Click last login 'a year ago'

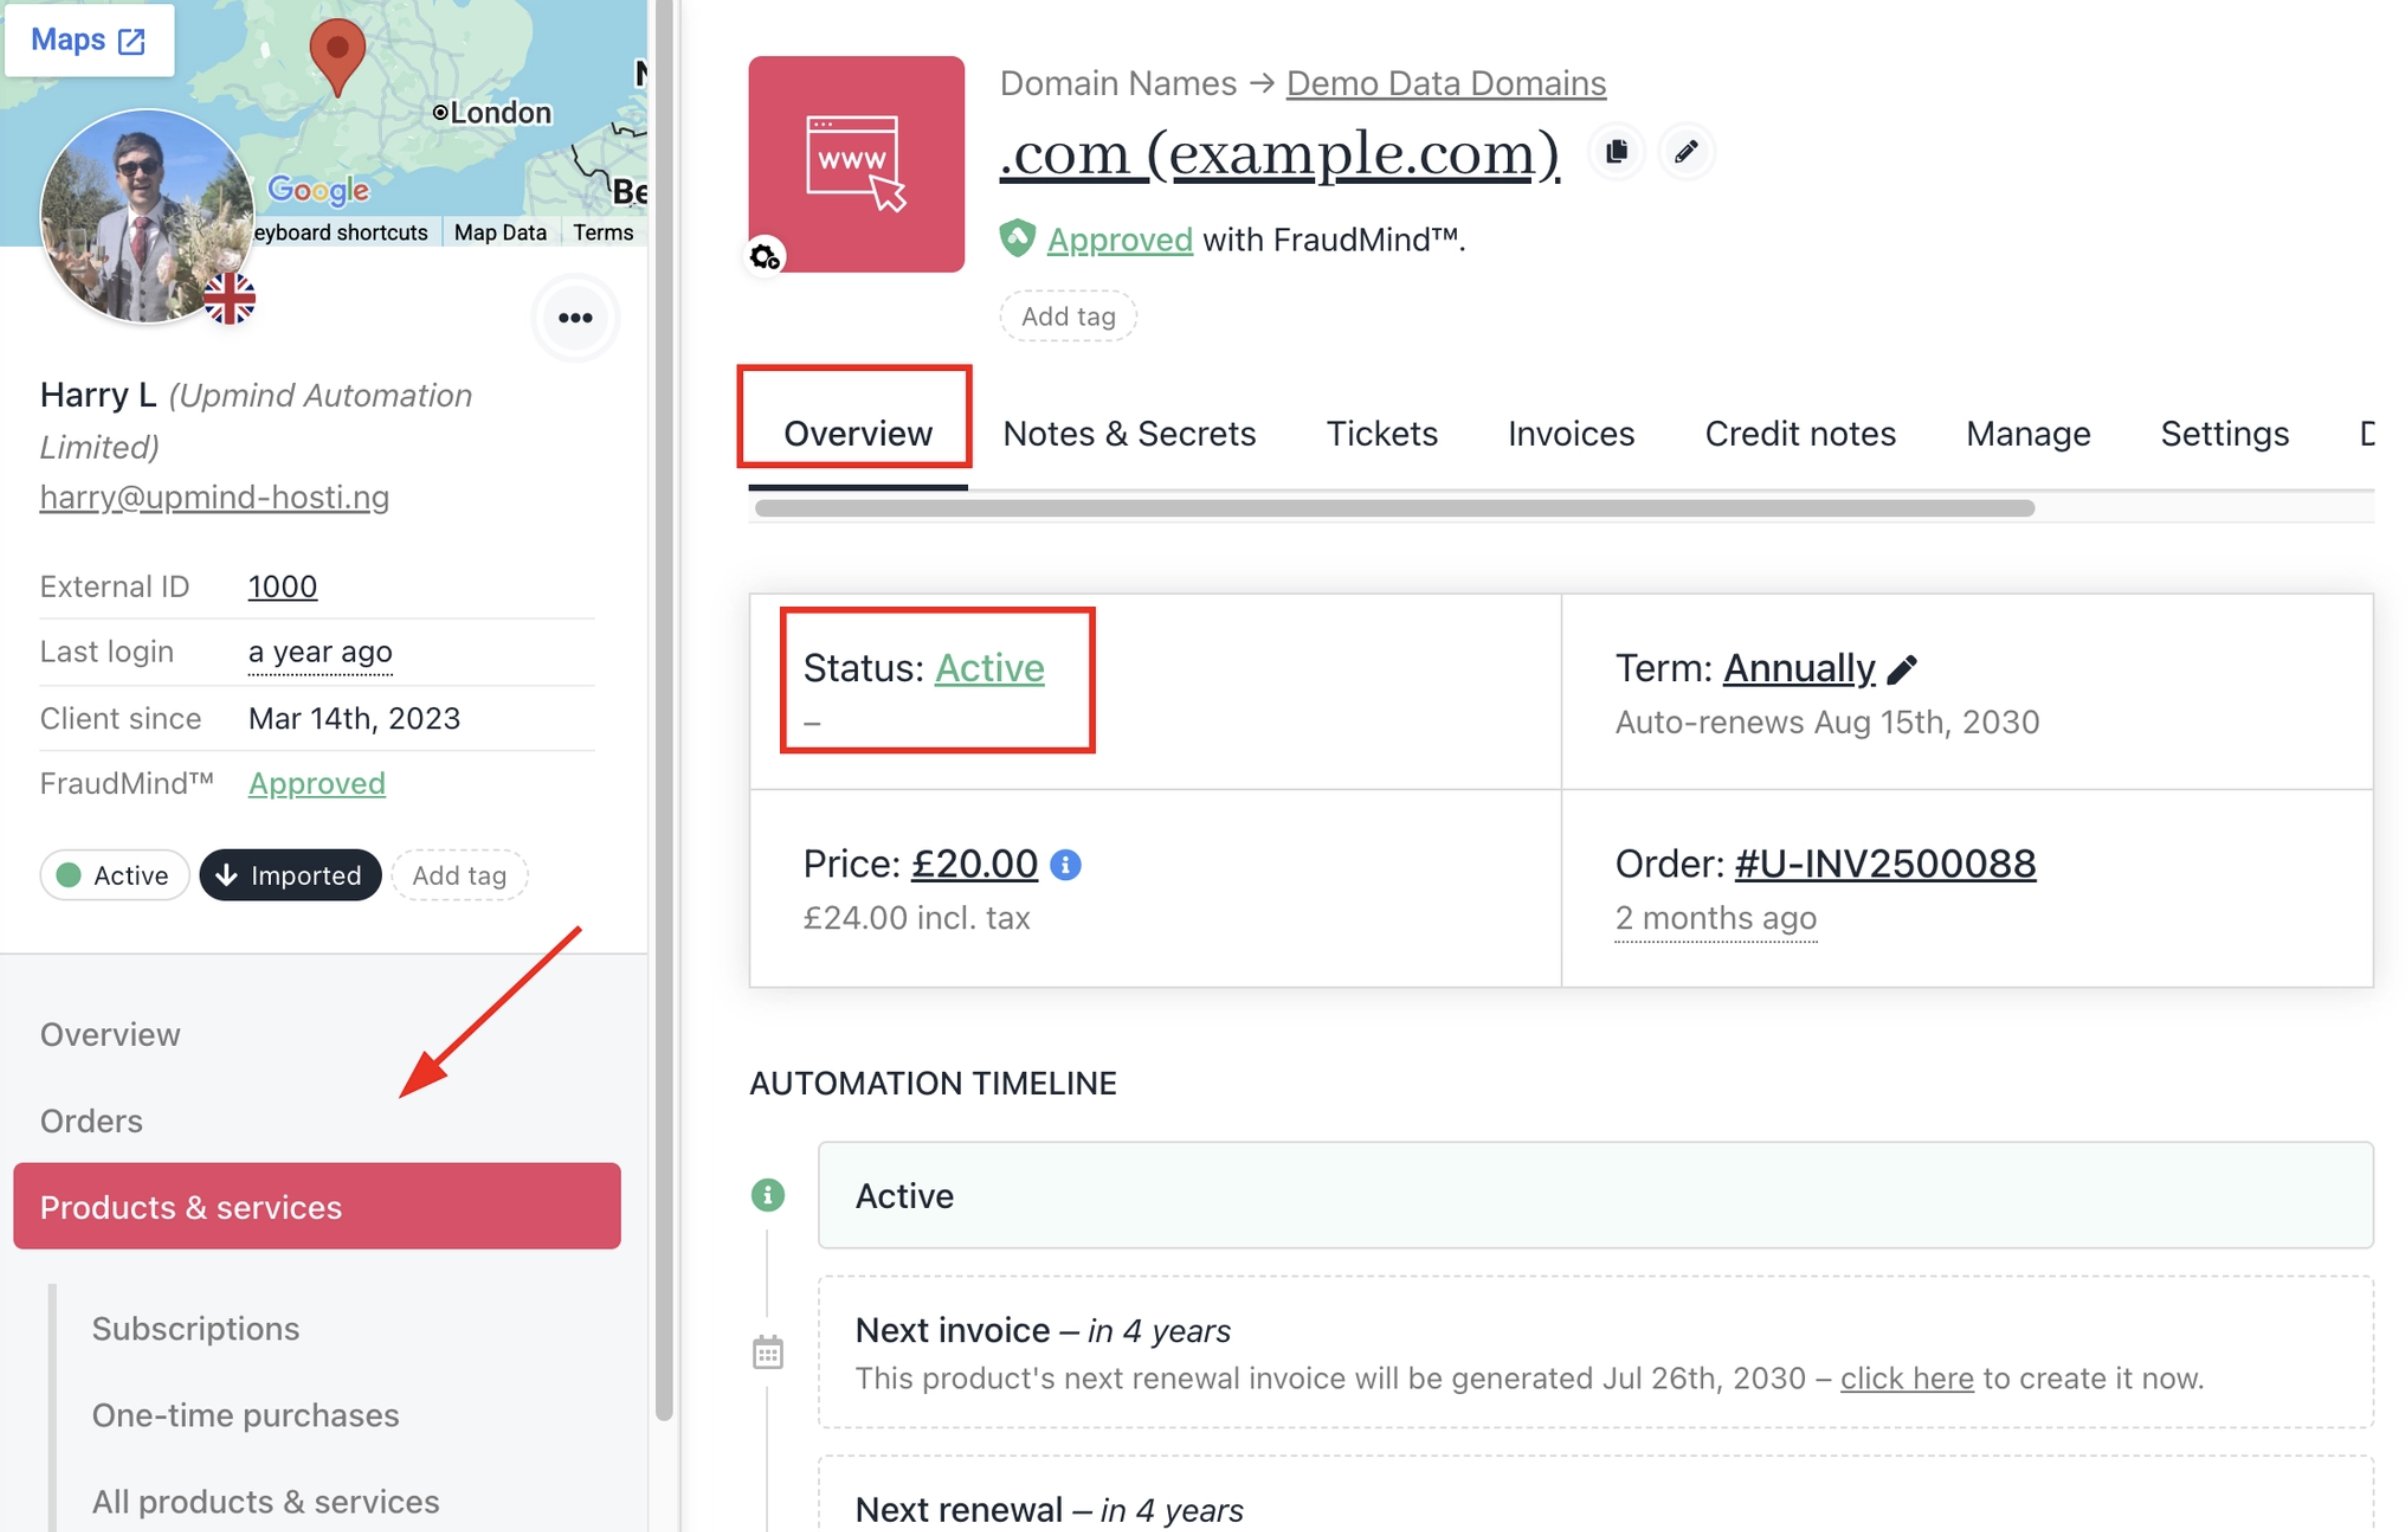tap(320, 652)
